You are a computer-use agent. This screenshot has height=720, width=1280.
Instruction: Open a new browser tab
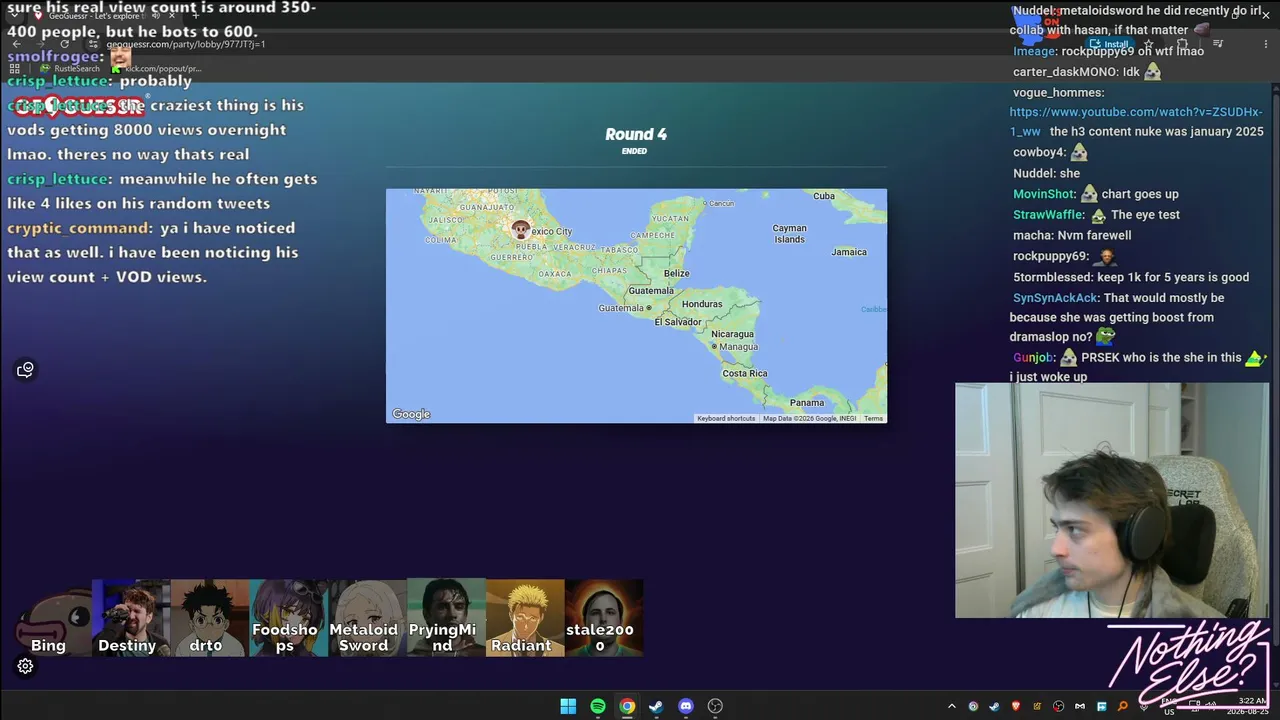pyautogui.click(x=196, y=16)
